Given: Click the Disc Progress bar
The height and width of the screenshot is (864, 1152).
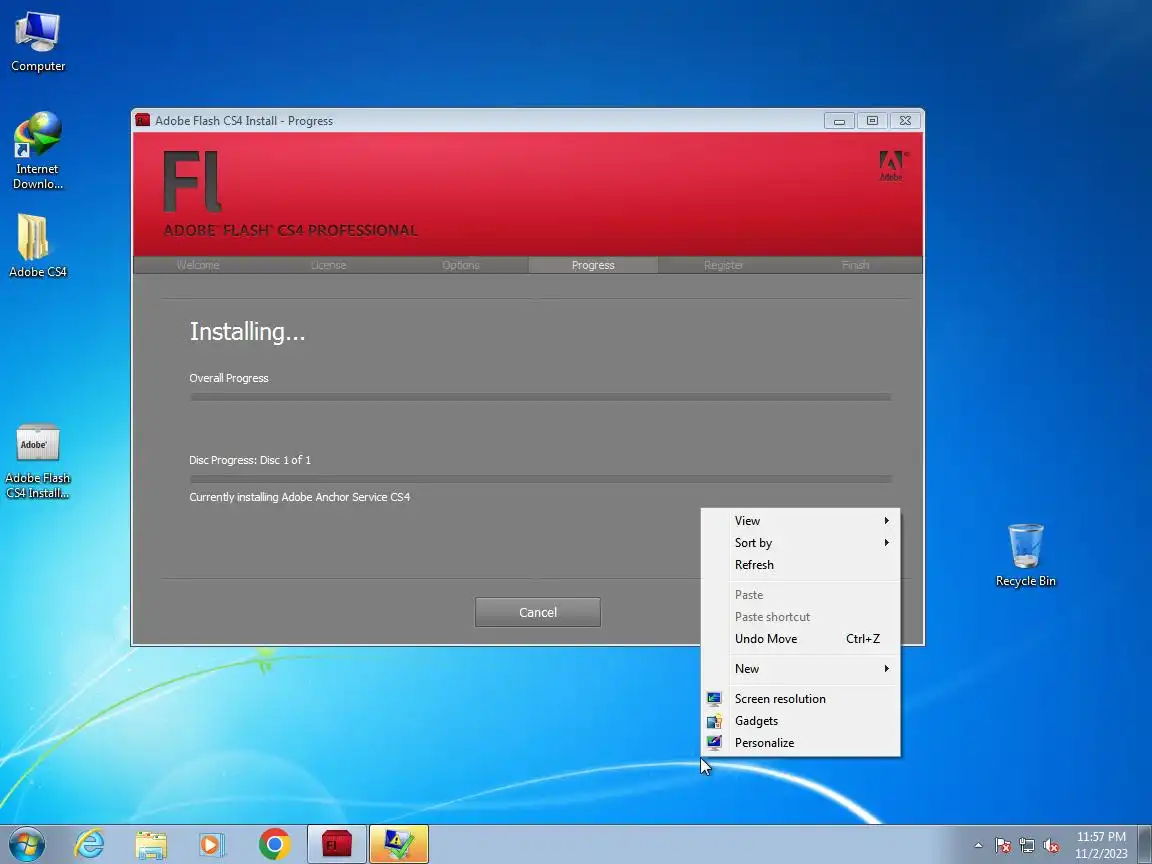Looking at the screenshot, I should (540, 479).
